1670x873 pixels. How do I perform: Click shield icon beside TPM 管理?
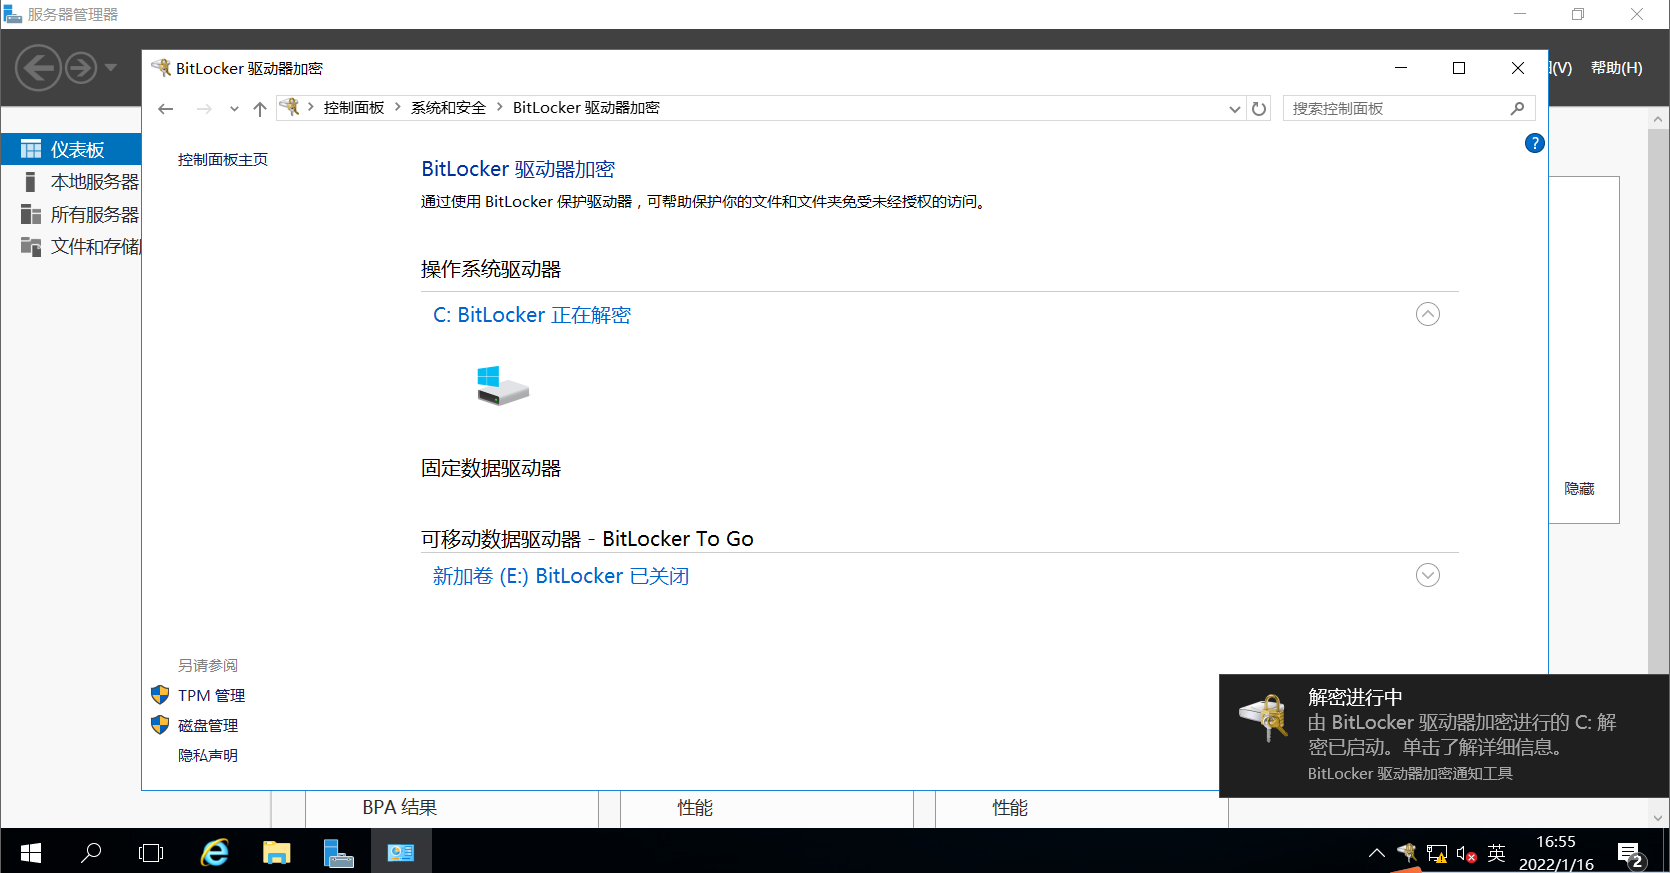160,694
